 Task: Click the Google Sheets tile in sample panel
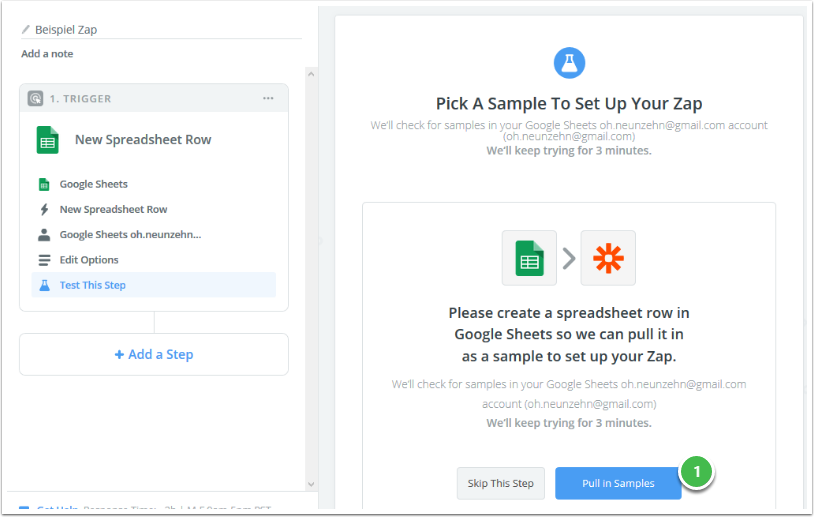529,258
